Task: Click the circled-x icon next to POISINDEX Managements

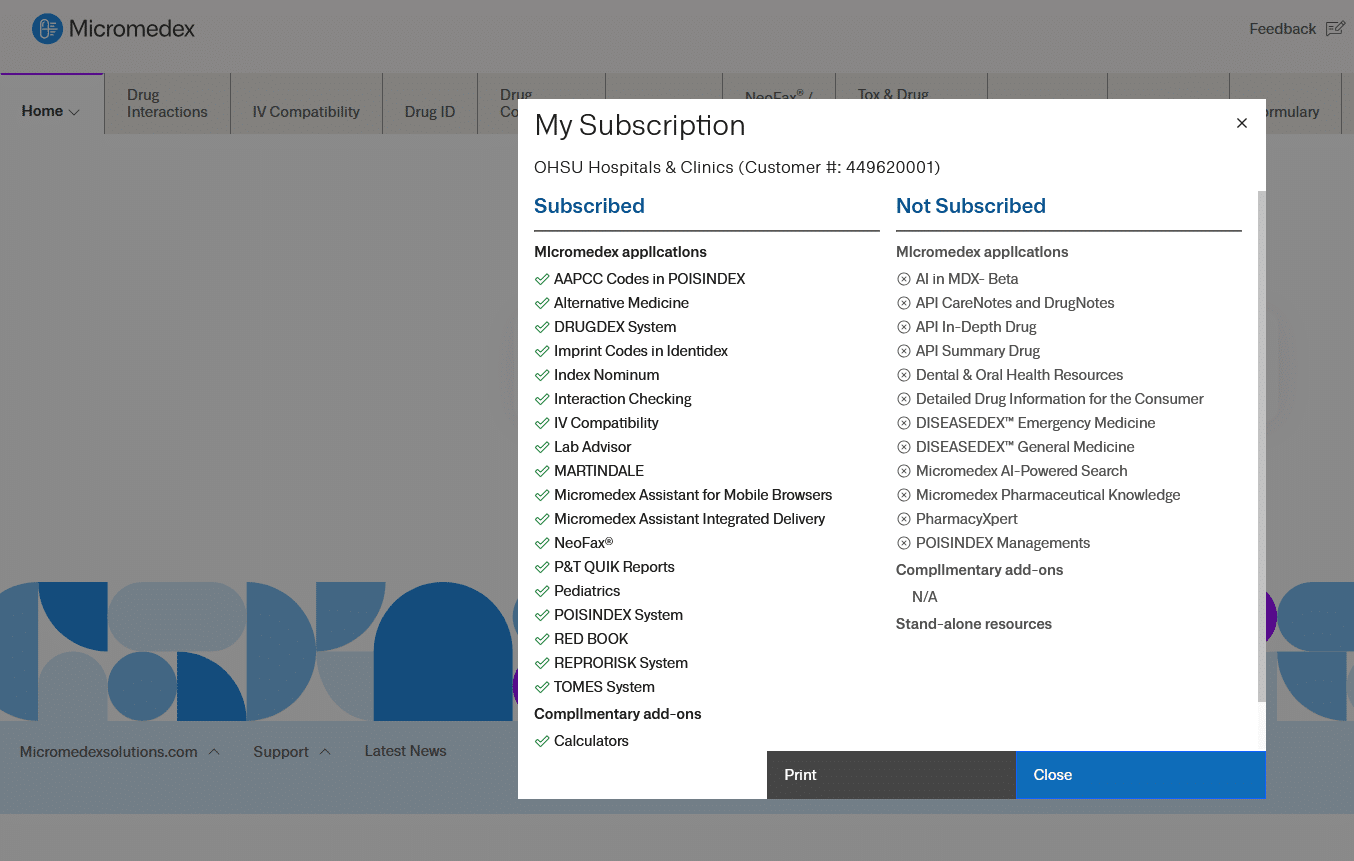Action: (904, 543)
